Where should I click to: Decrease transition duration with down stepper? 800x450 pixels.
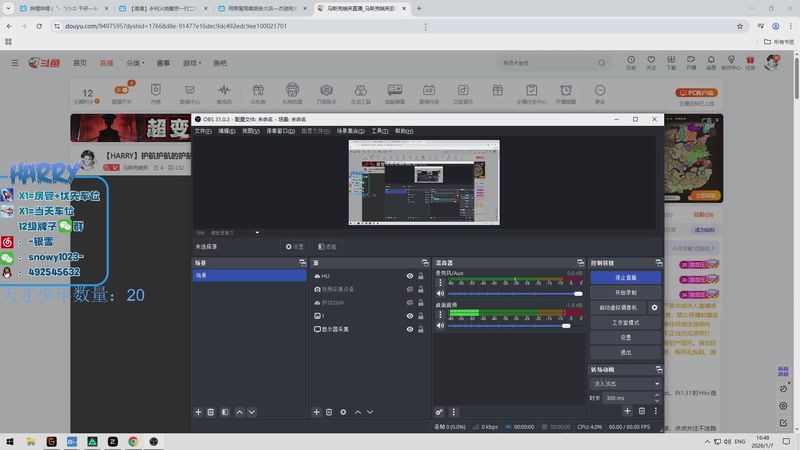[x=657, y=401]
